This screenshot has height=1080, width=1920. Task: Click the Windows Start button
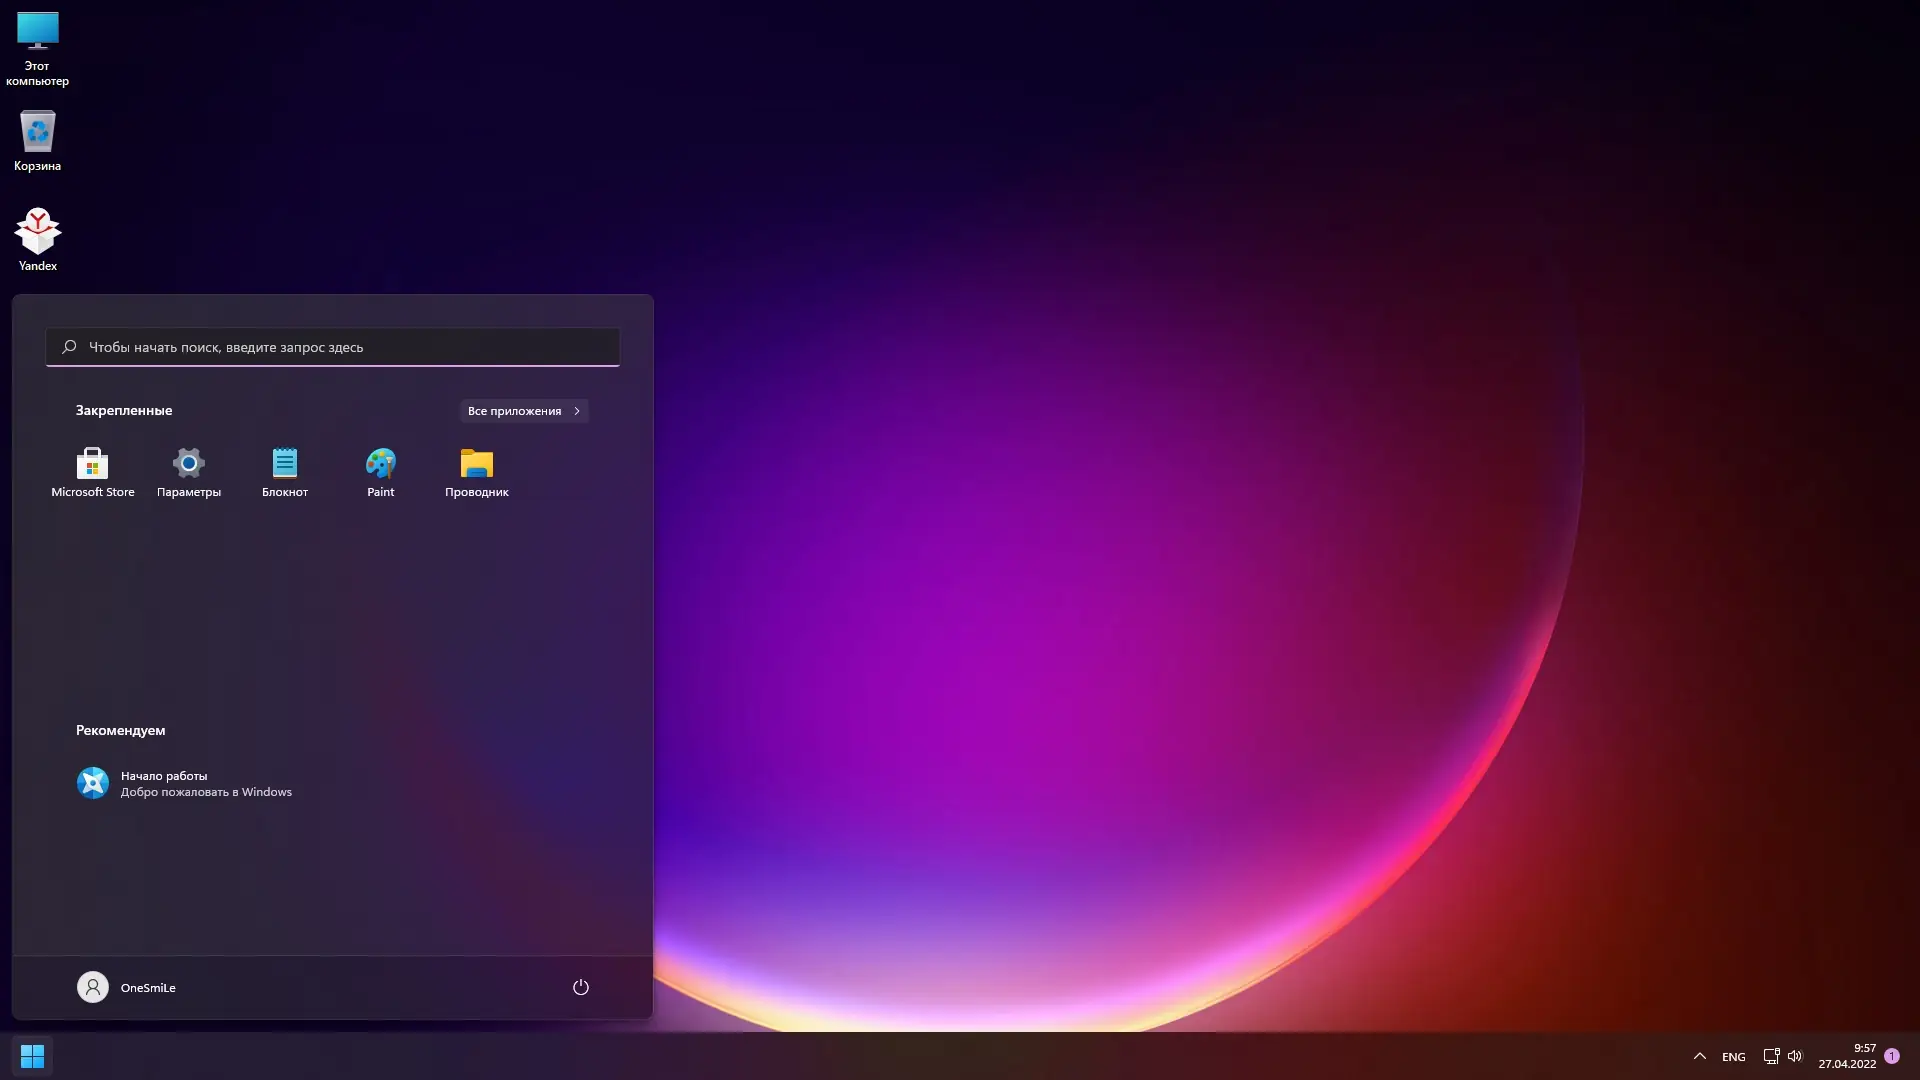[x=32, y=1056]
